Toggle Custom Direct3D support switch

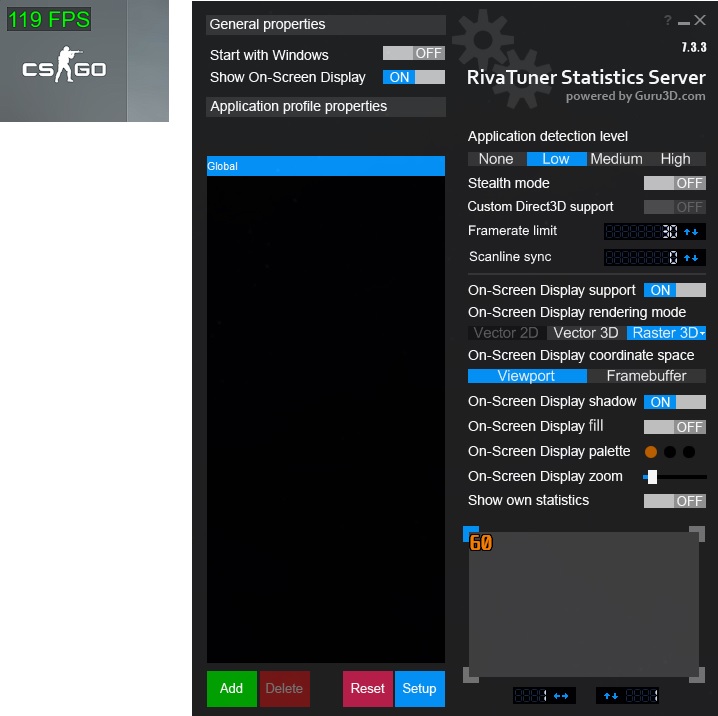pos(674,207)
